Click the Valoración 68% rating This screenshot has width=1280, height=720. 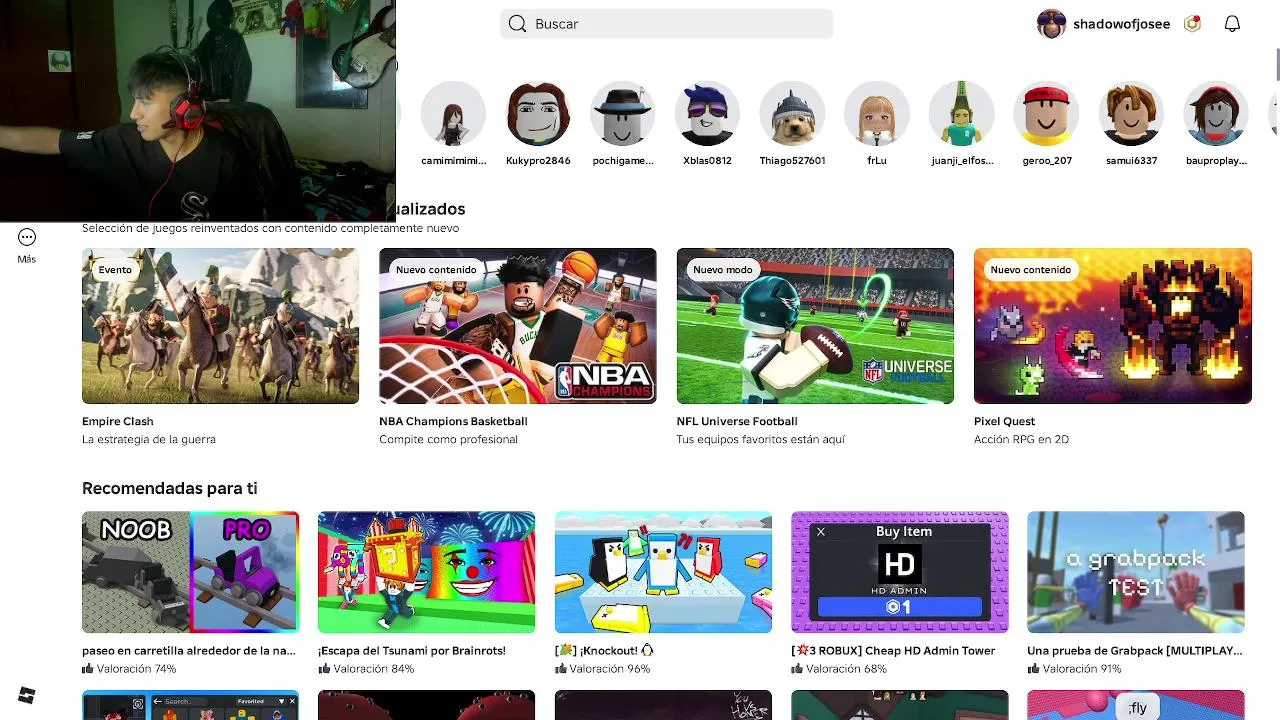[x=839, y=669]
